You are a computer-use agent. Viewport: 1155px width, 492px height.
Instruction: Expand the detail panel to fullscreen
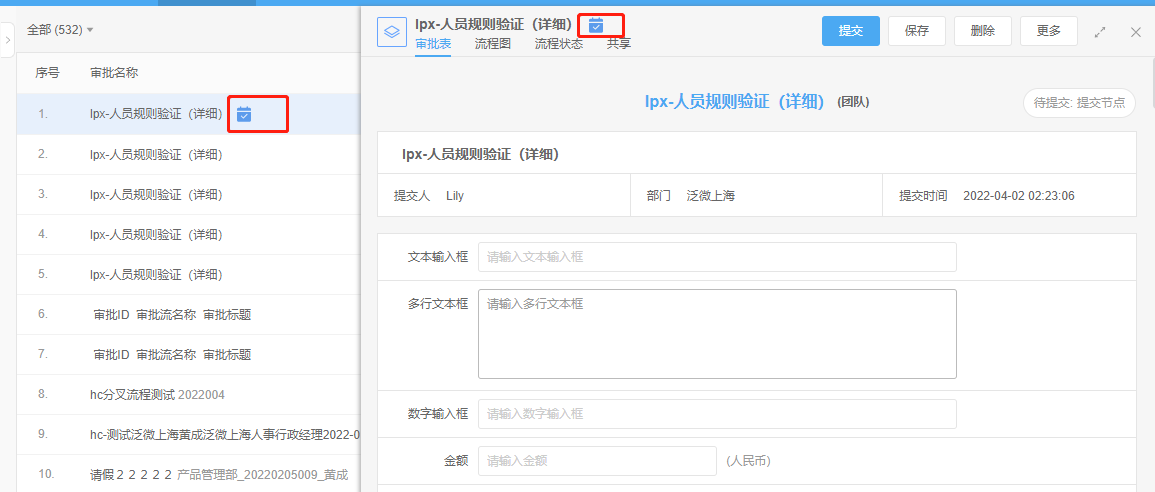tap(1100, 32)
